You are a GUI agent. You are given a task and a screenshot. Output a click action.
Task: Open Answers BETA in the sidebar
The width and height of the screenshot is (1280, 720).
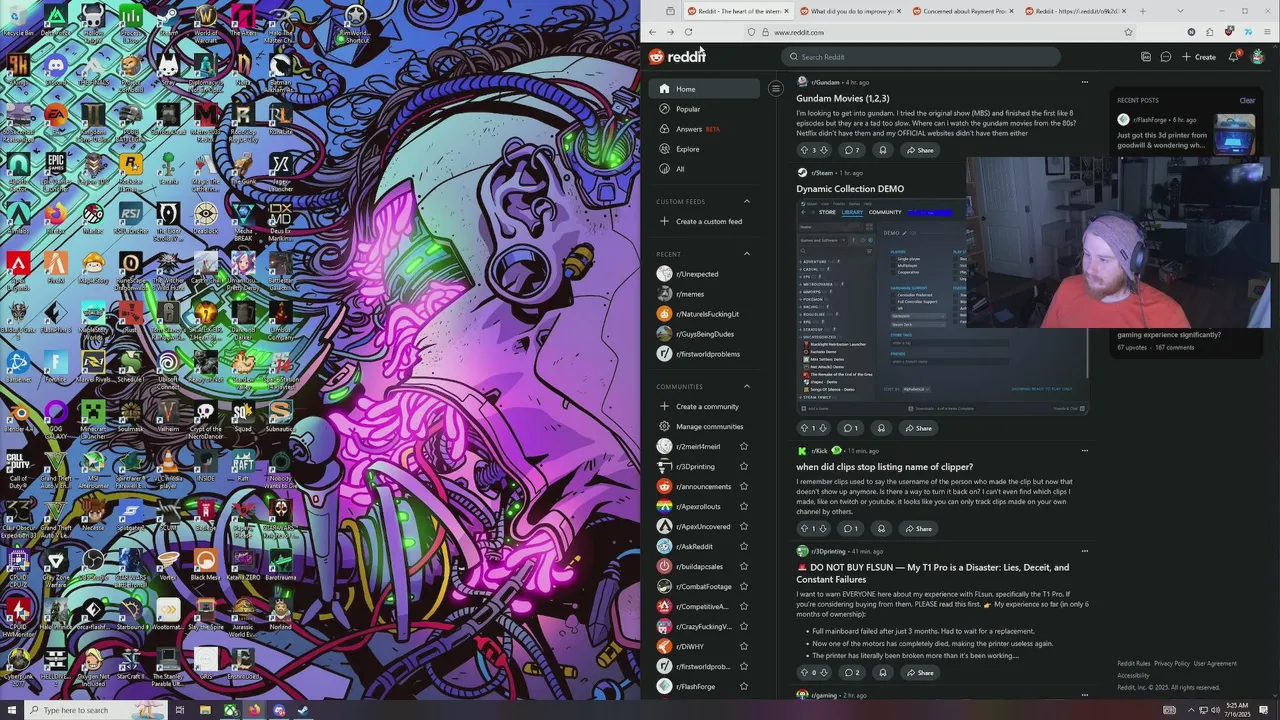pyautogui.click(x=704, y=129)
